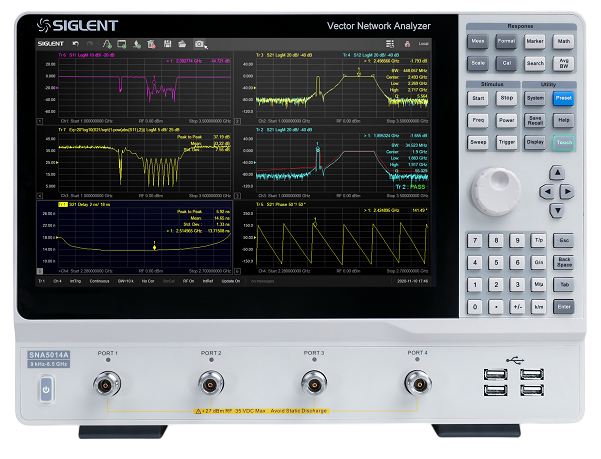Open the BW=10k setting in status bar
The image size is (601, 459).
coord(125,281)
